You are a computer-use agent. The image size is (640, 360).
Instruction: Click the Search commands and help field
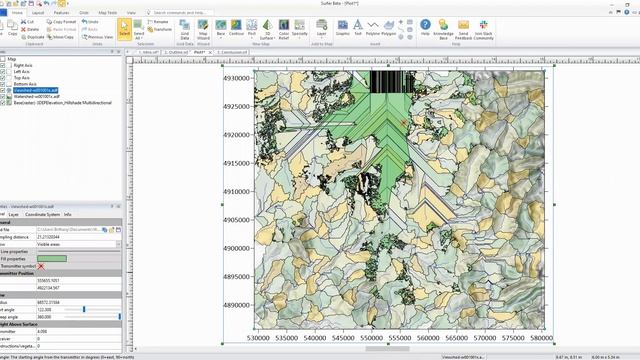(x=179, y=13)
